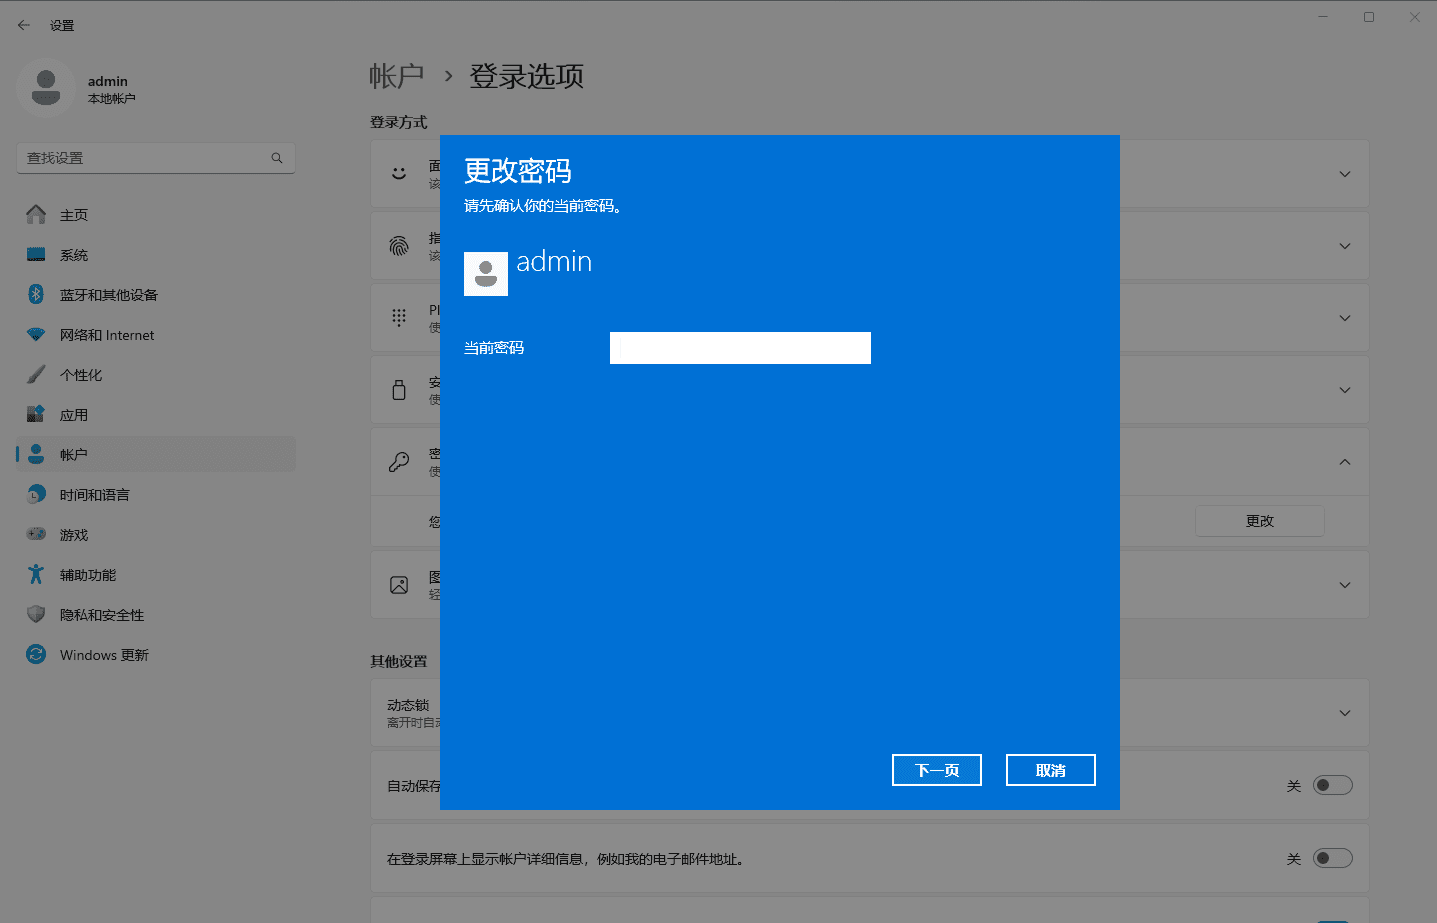
Task: Click the Bluetooth icon for 蓝牙和其他设备
Action: 36,294
